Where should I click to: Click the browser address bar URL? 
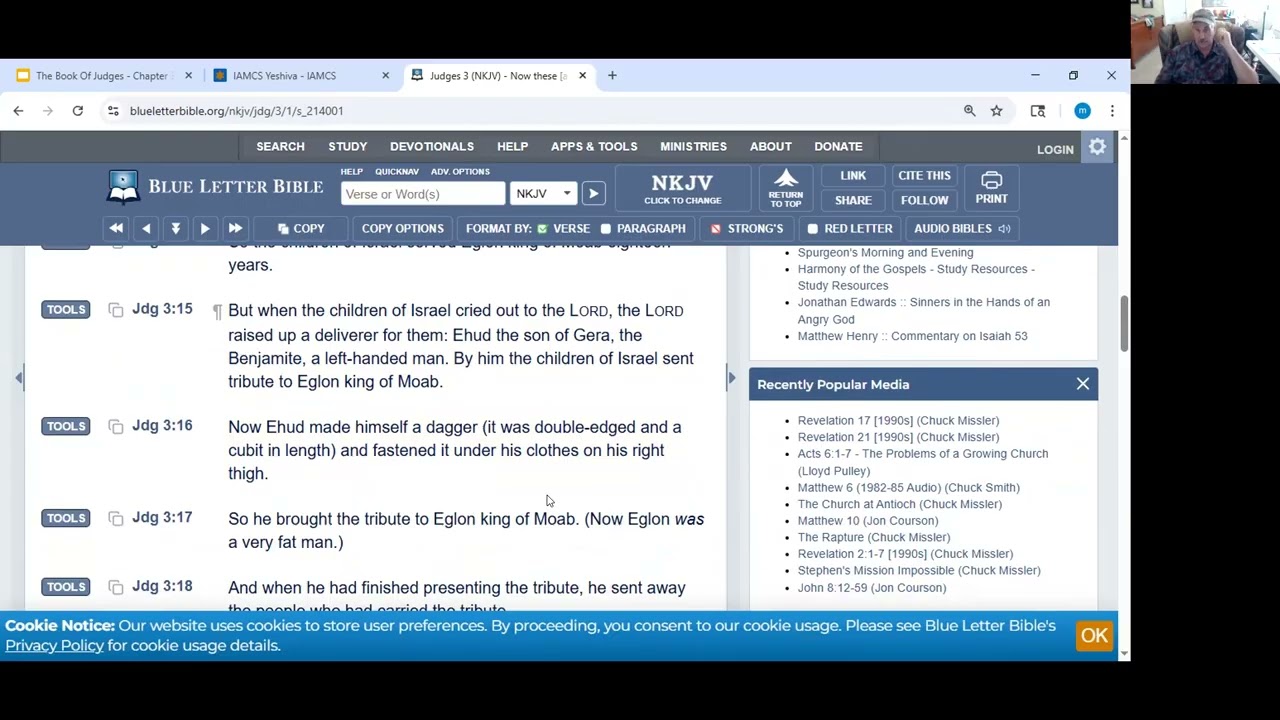click(x=236, y=111)
